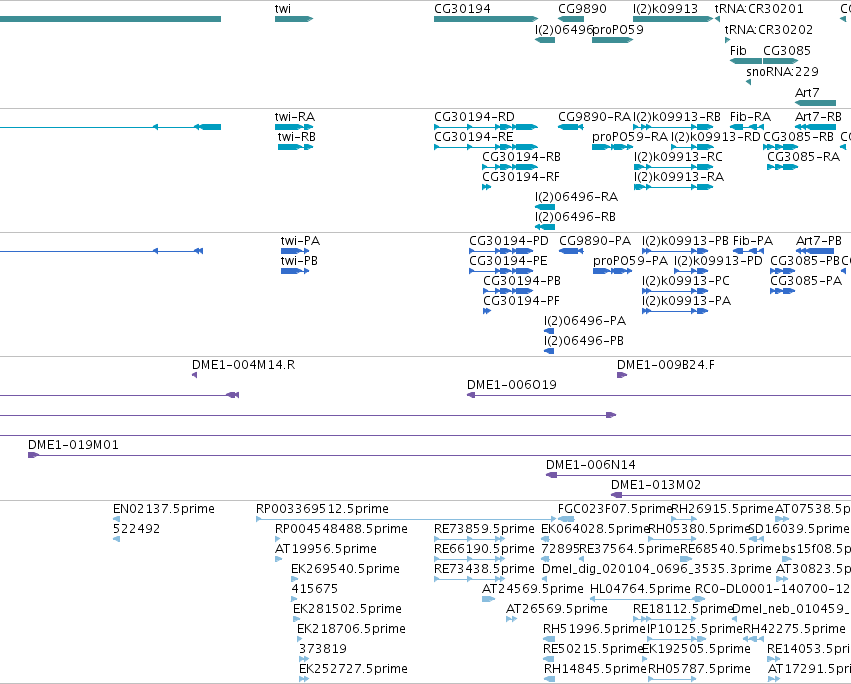This screenshot has width=851, height=684.
Task: Click the 415675 EST label
Action: coord(314,589)
